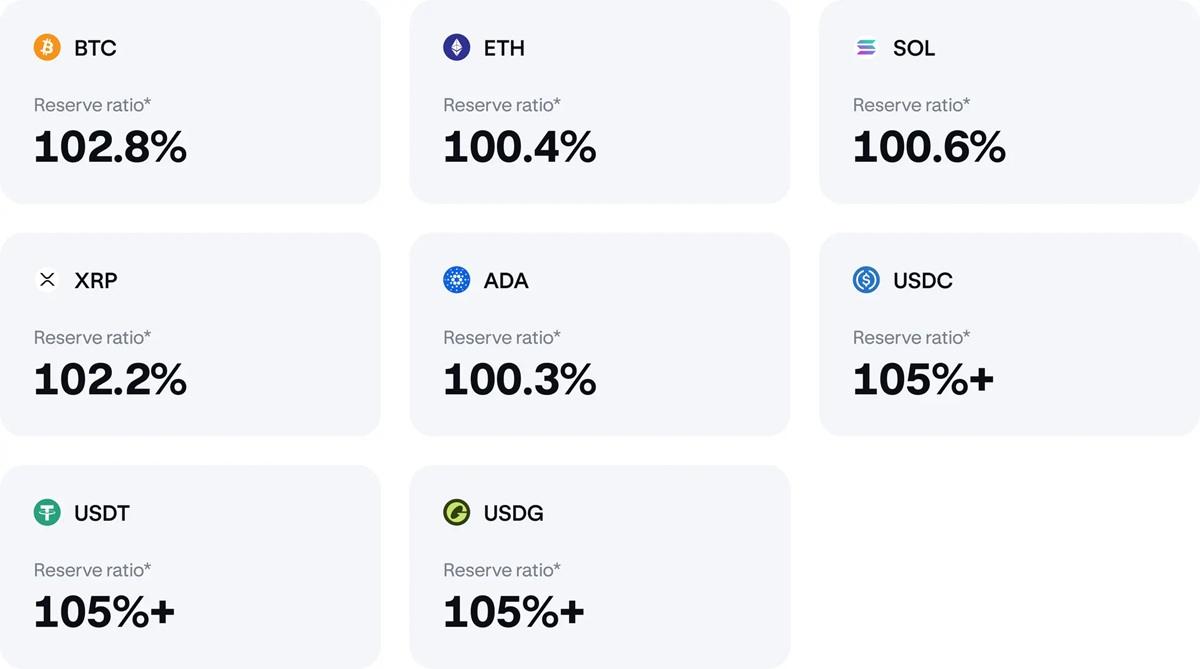Click the green USDG icon
The height and width of the screenshot is (669, 1200).
[456, 513]
